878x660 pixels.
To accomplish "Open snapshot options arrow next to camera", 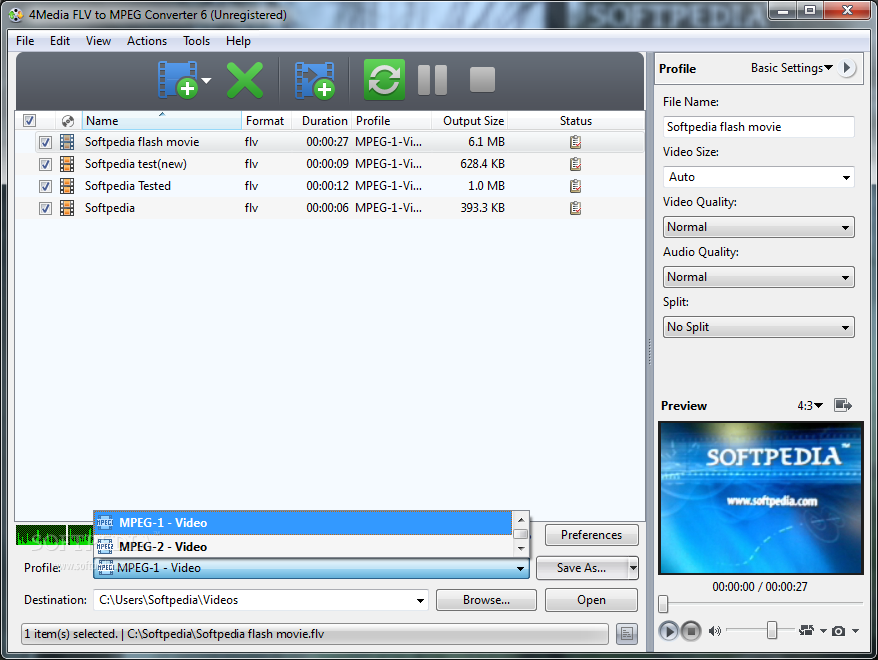I will click(x=855, y=631).
